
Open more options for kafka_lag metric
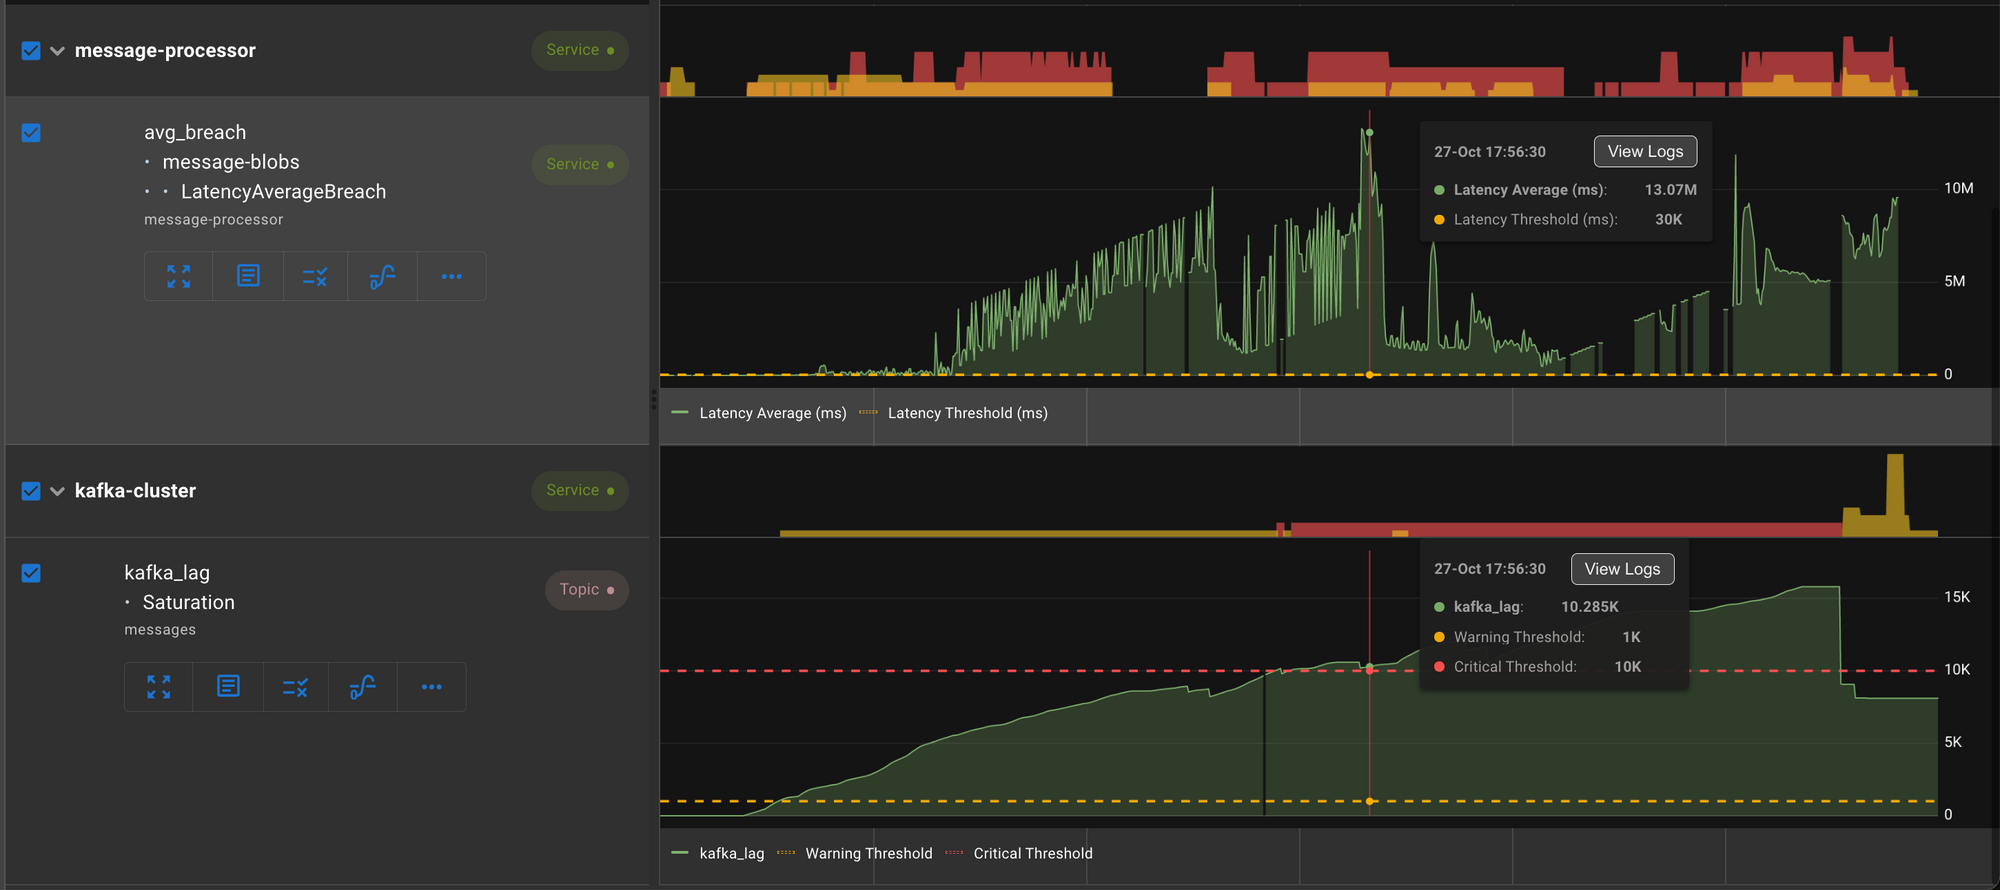pos(431,687)
